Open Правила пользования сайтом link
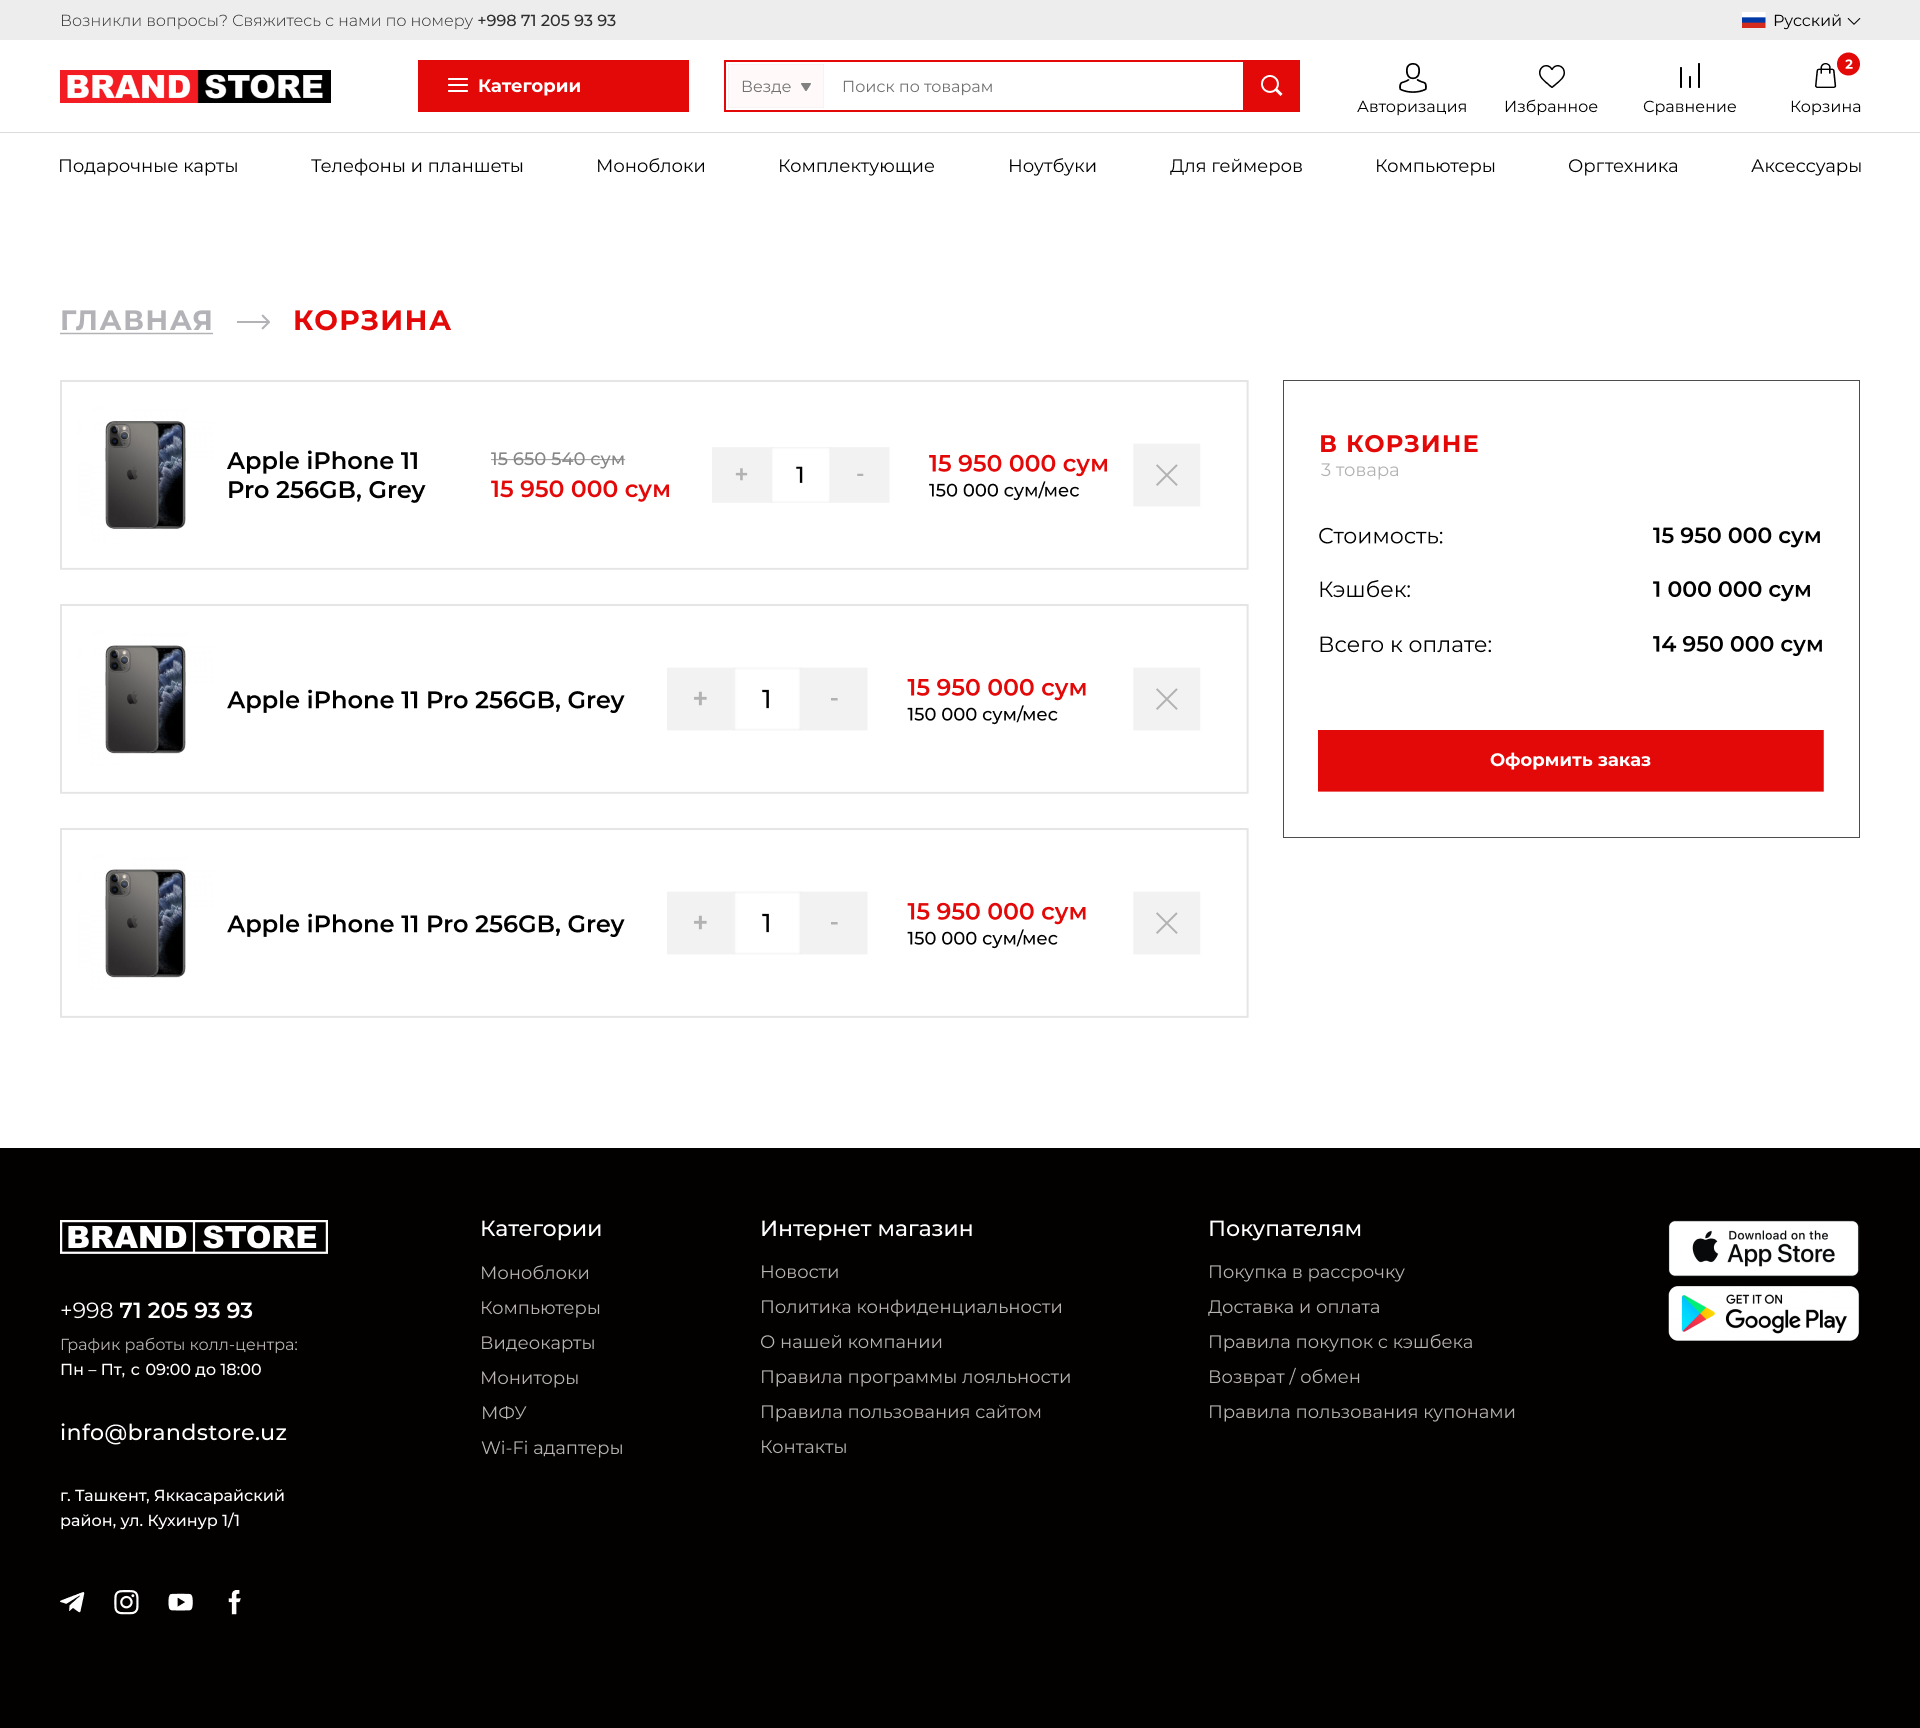 coord(900,1411)
